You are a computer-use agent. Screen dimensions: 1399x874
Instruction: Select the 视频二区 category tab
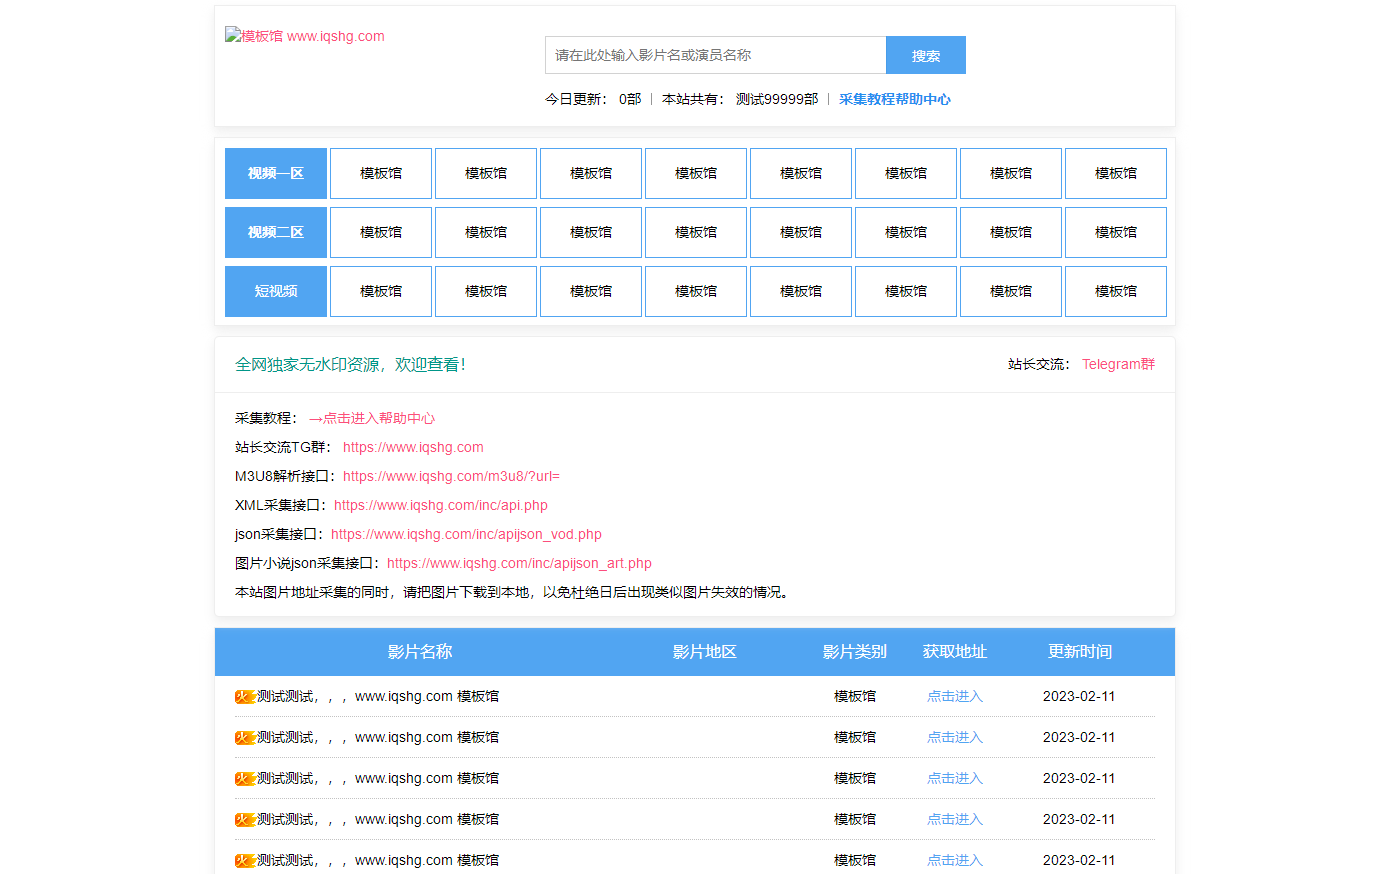(276, 233)
